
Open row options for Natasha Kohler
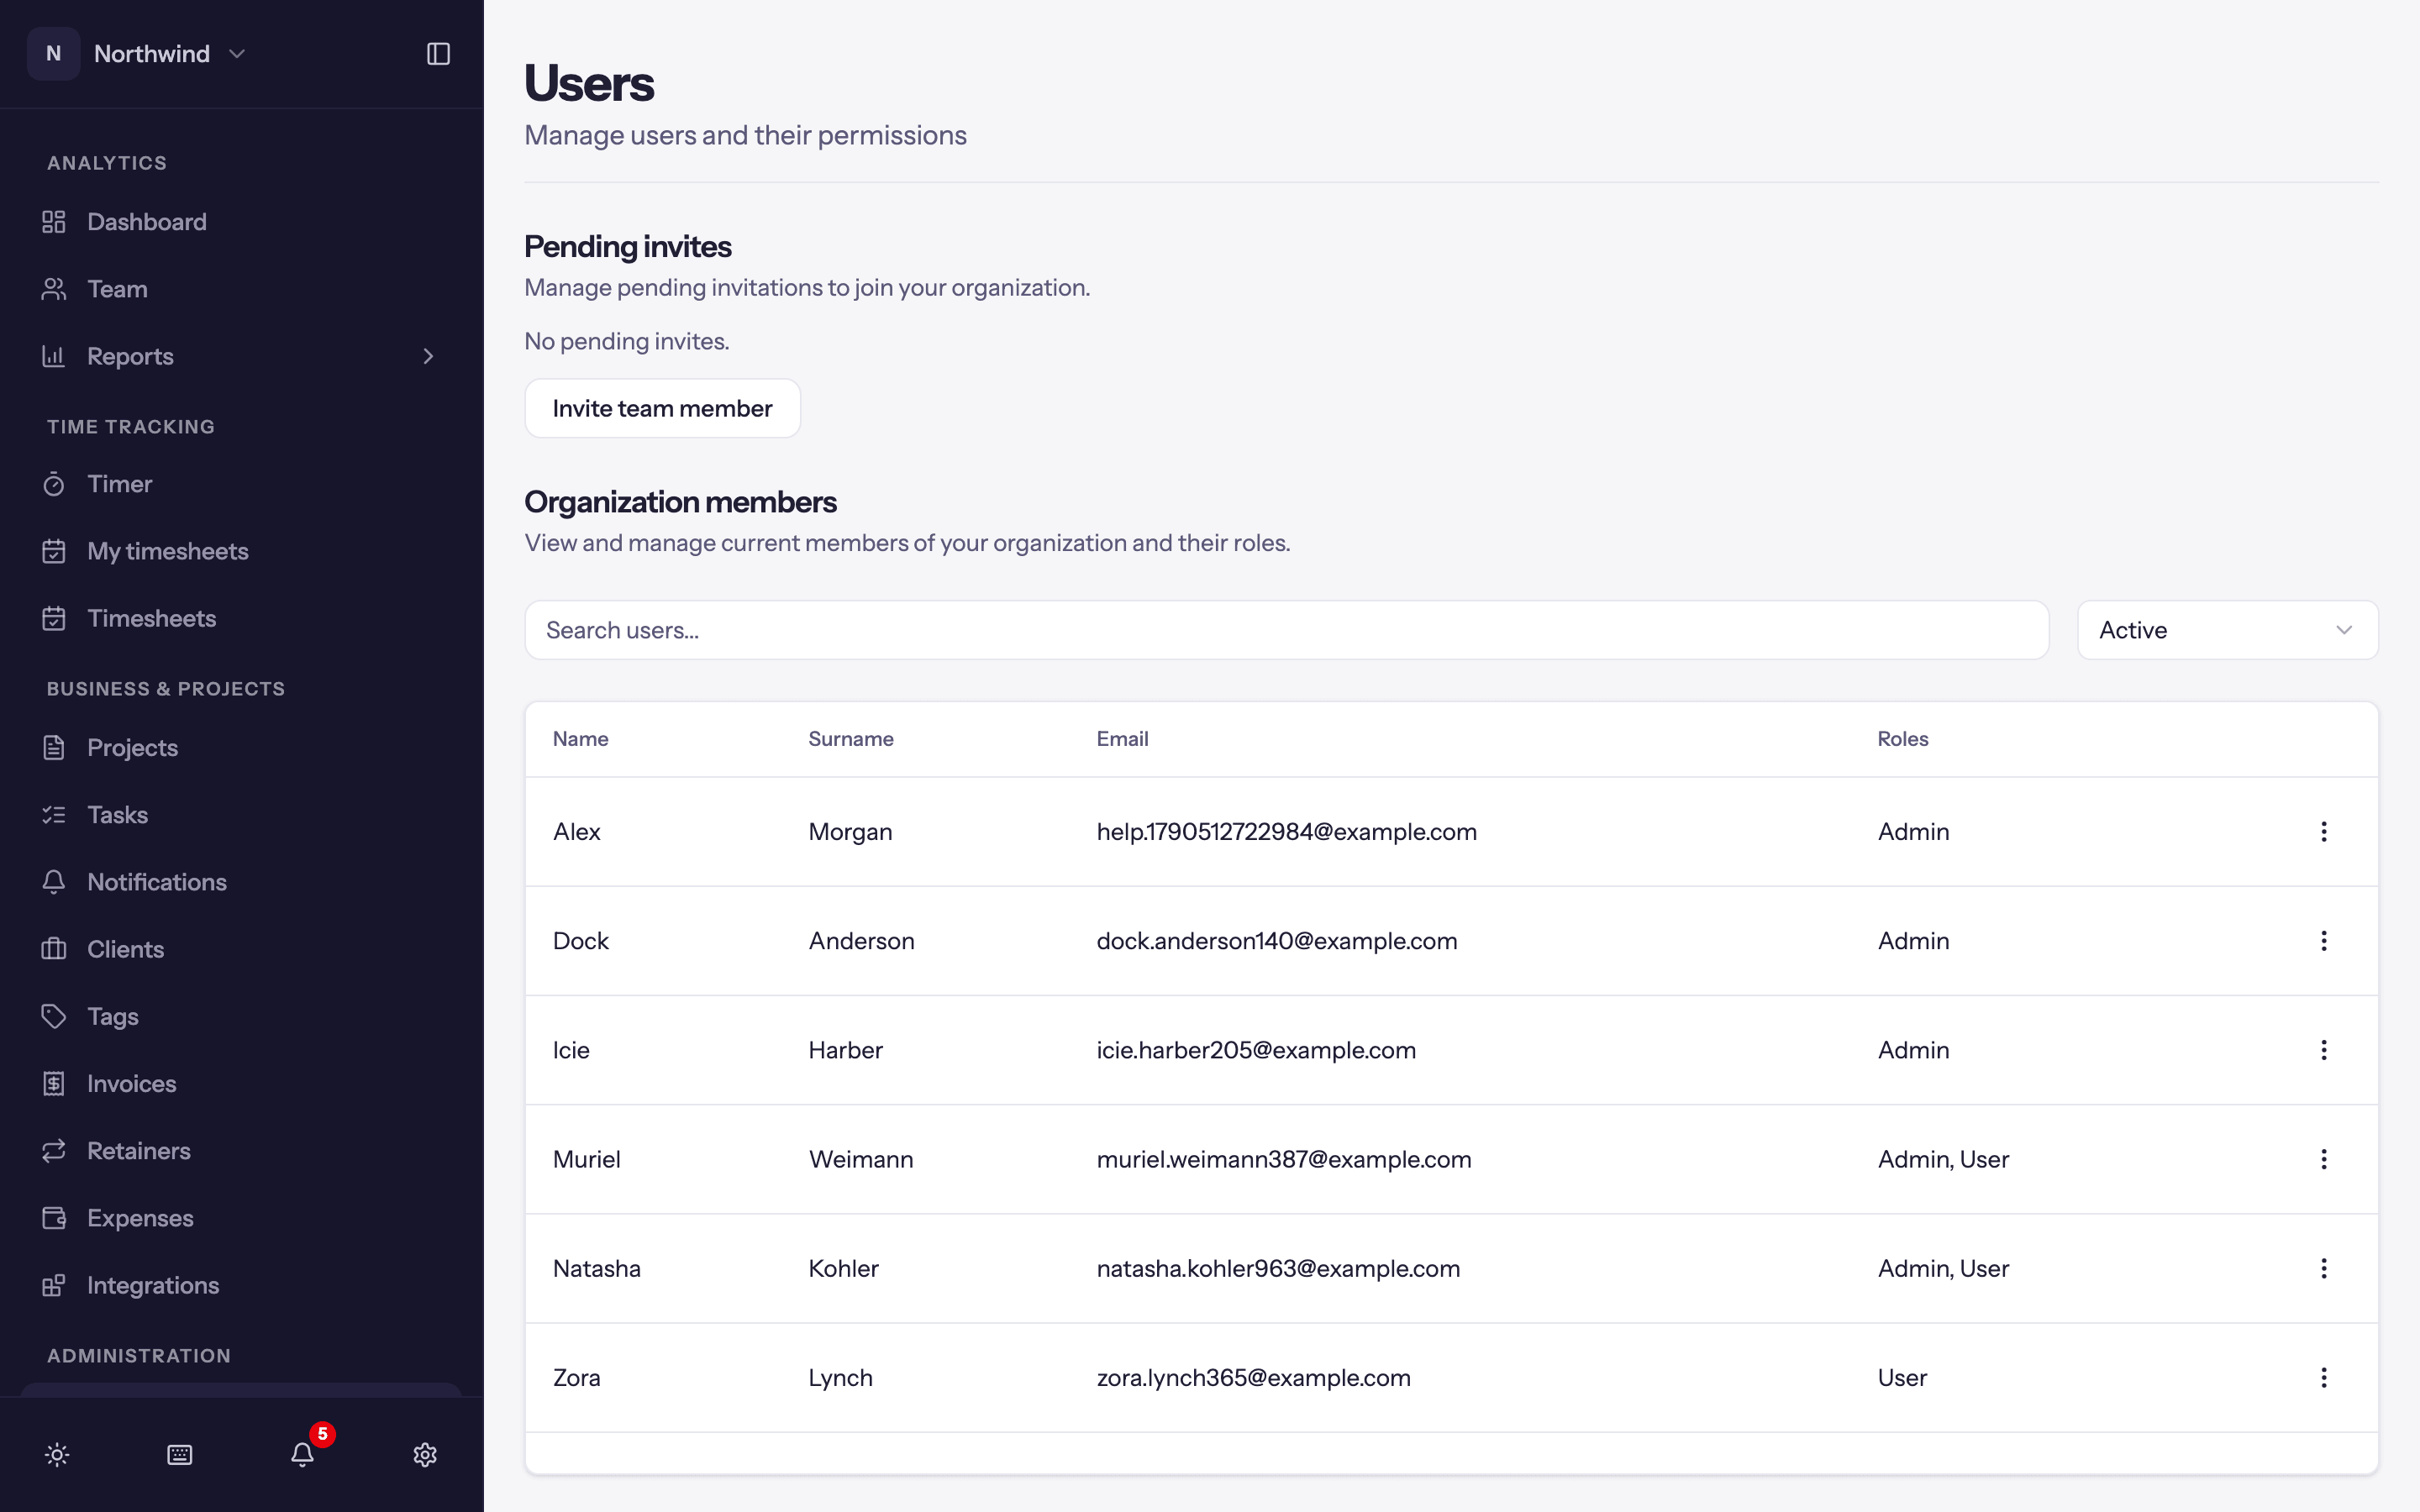(2323, 1268)
